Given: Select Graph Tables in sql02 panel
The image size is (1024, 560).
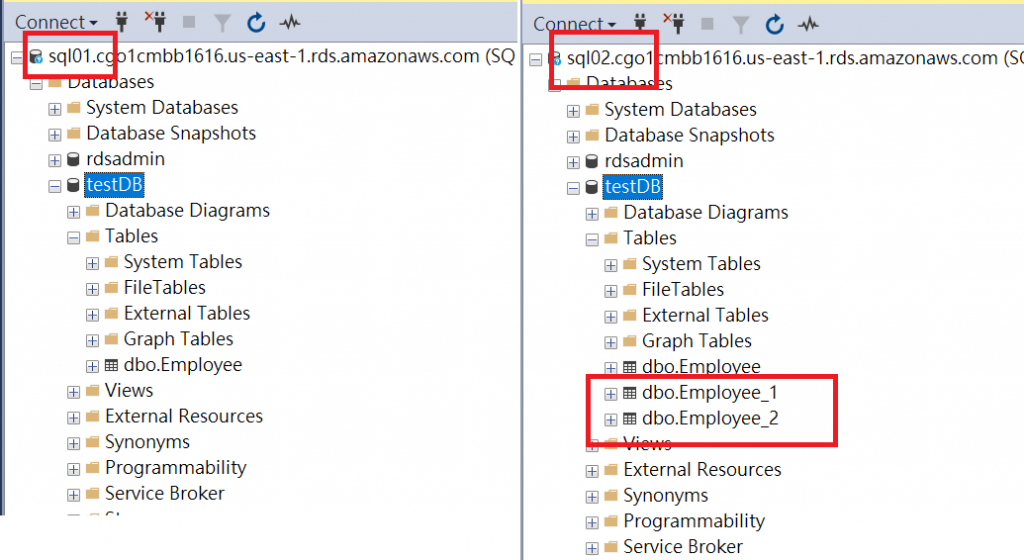Looking at the screenshot, I should pos(697,341).
